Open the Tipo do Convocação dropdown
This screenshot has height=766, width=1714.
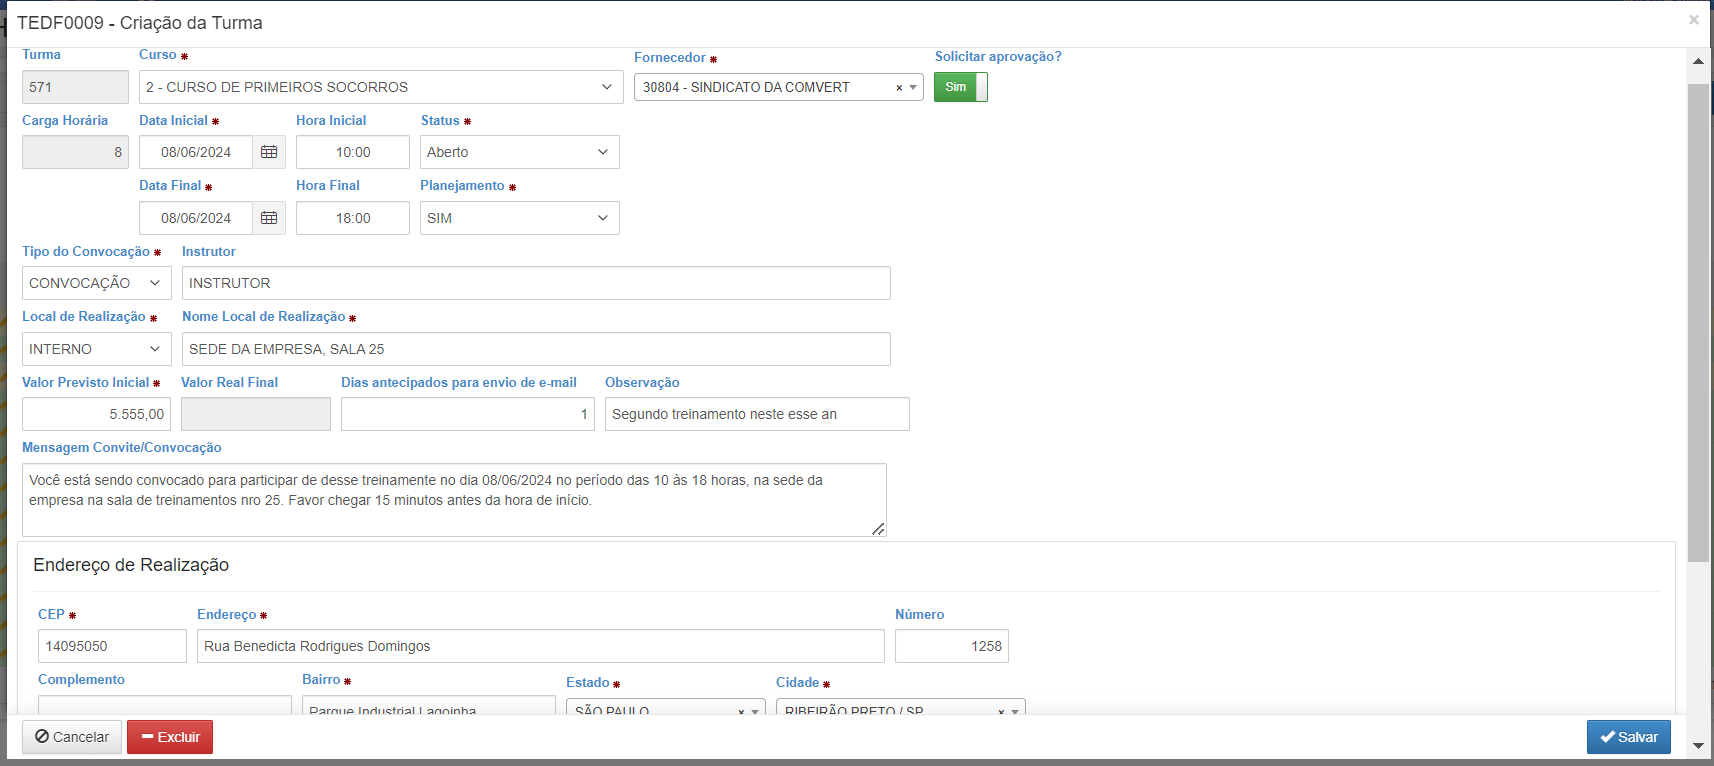(x=97, y=283)
